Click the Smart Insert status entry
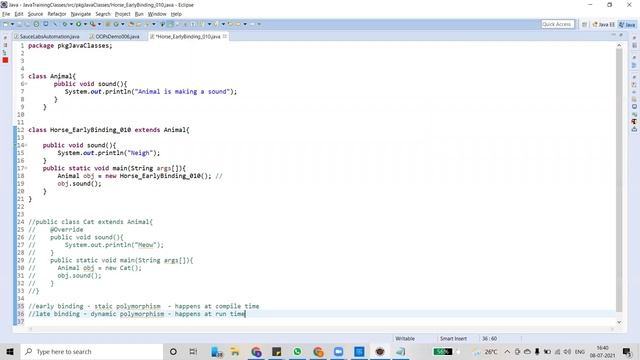640x360 pixels. pos(453,338)
